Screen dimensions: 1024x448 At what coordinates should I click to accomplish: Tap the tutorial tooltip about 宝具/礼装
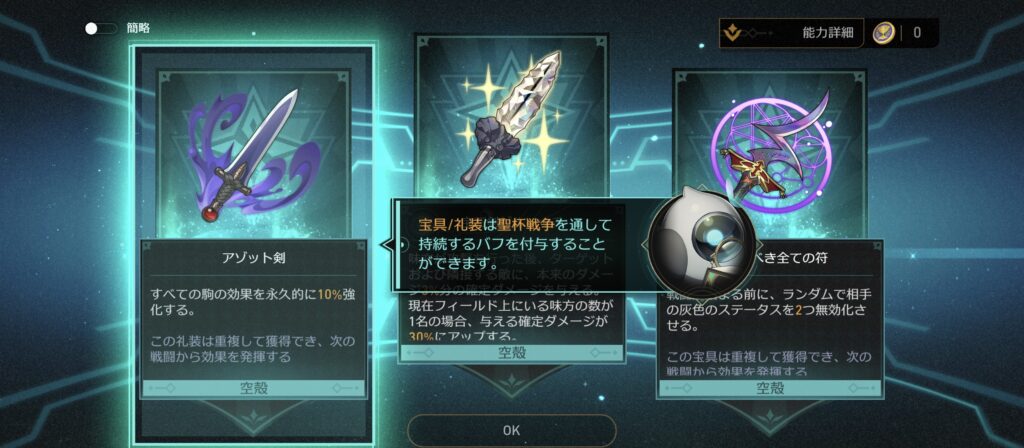tap(516, 245)
